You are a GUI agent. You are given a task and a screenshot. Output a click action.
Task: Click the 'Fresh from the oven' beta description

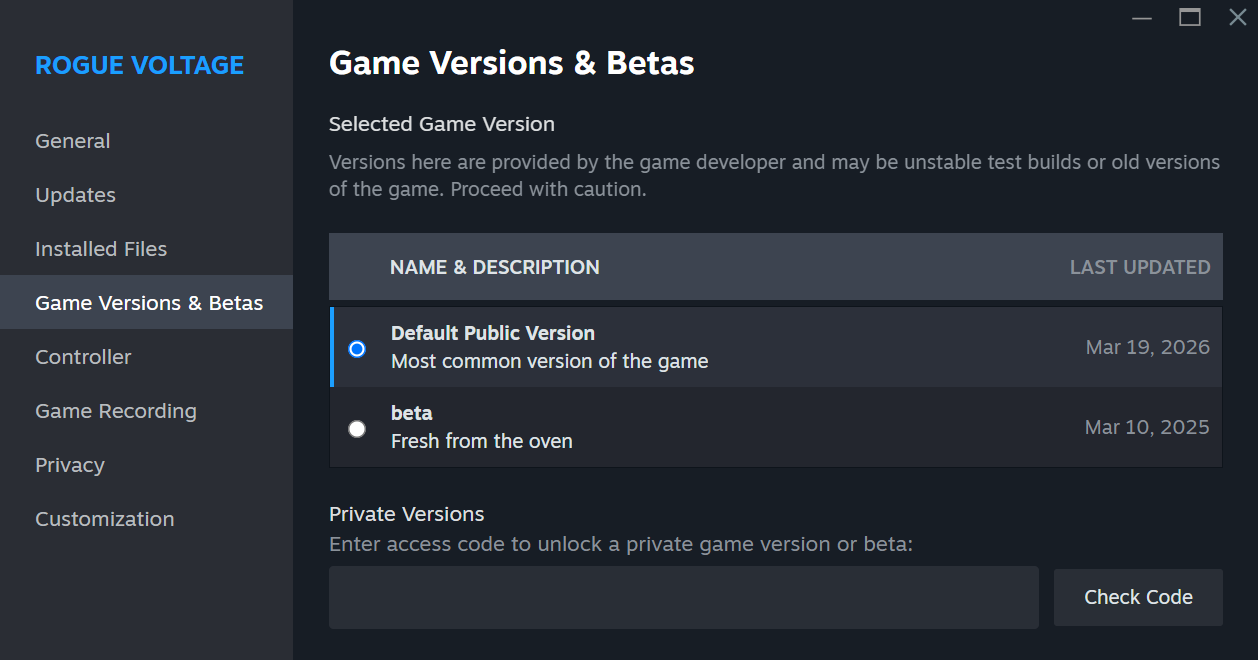pos(482,441)
